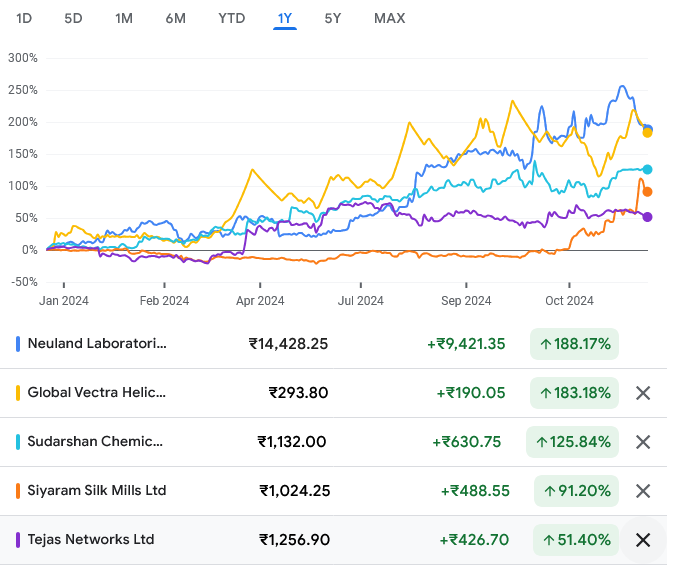Open Global Vectra Helicorp stock name

[x=96, y=393]
